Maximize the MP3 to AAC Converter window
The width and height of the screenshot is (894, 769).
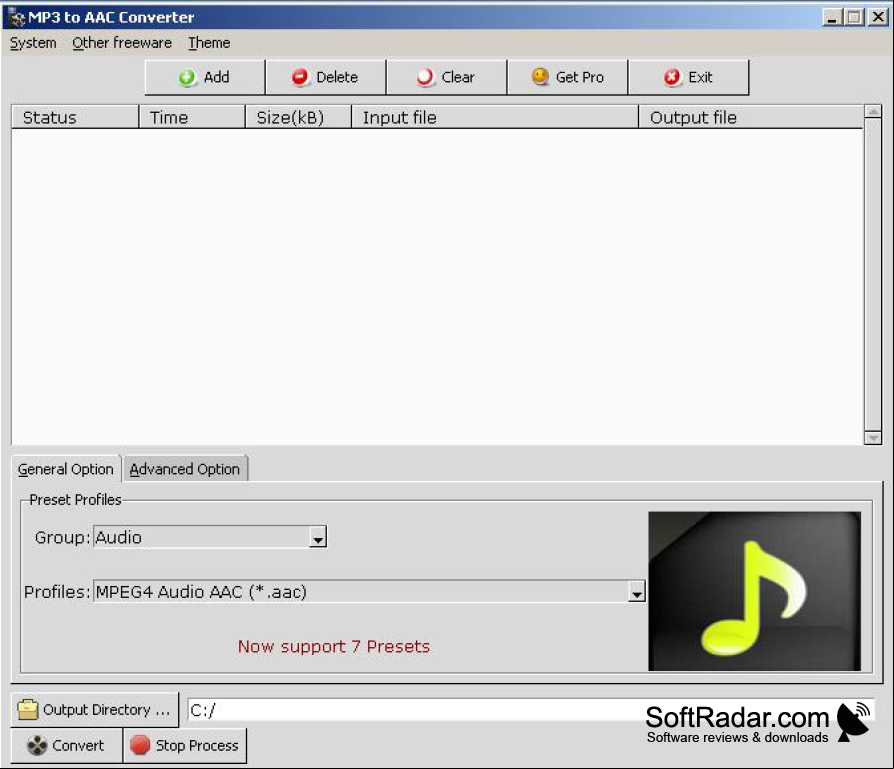click(x=854, y=17)
